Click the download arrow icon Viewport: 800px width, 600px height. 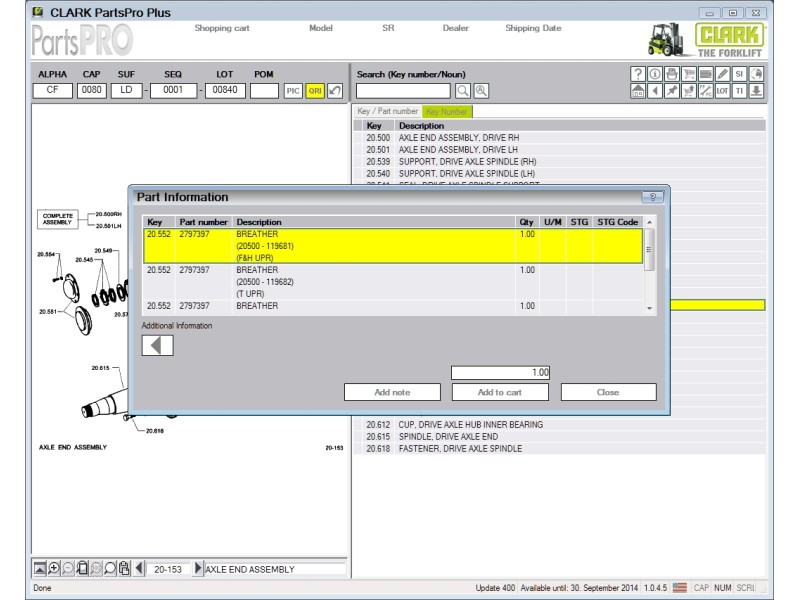(756, 91)
